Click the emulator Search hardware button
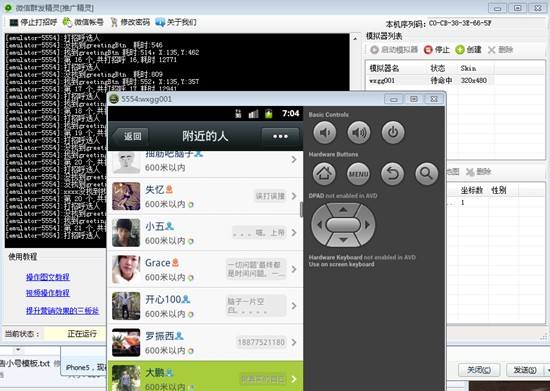550x391 pixels. click(427, 173)
